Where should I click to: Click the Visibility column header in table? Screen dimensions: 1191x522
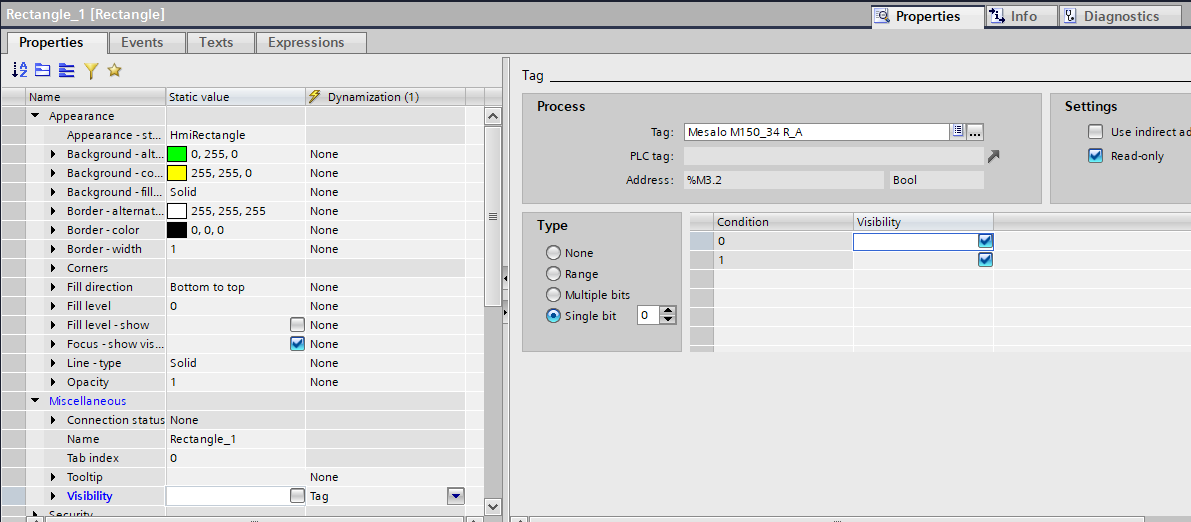click(x=923, y=222)
